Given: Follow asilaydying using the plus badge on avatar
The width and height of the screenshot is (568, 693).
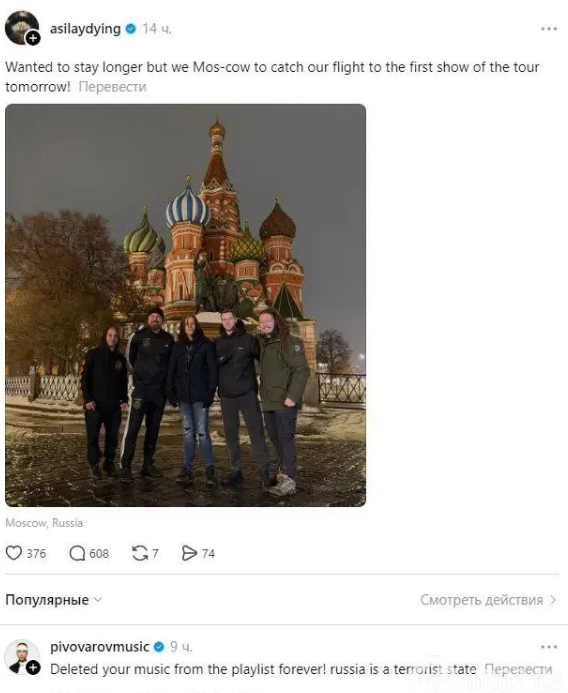Looking at the screenshot, I should click(33, 38).
